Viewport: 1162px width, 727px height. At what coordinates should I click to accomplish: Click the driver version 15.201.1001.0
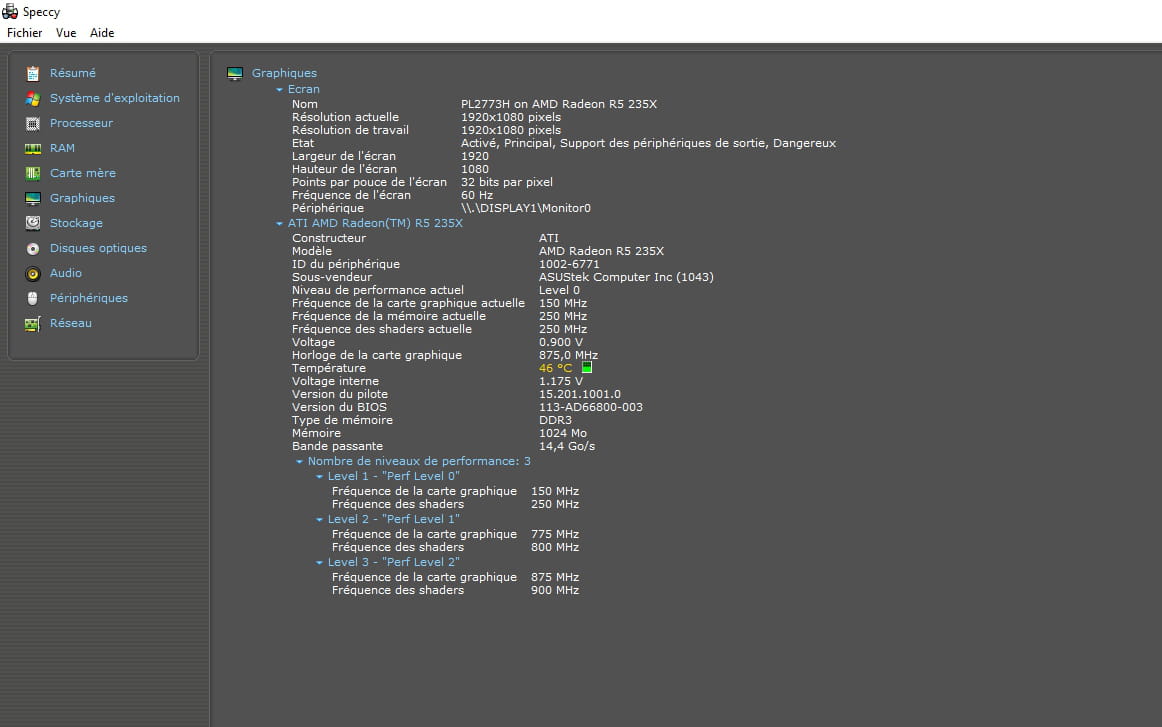pos(580,394)
